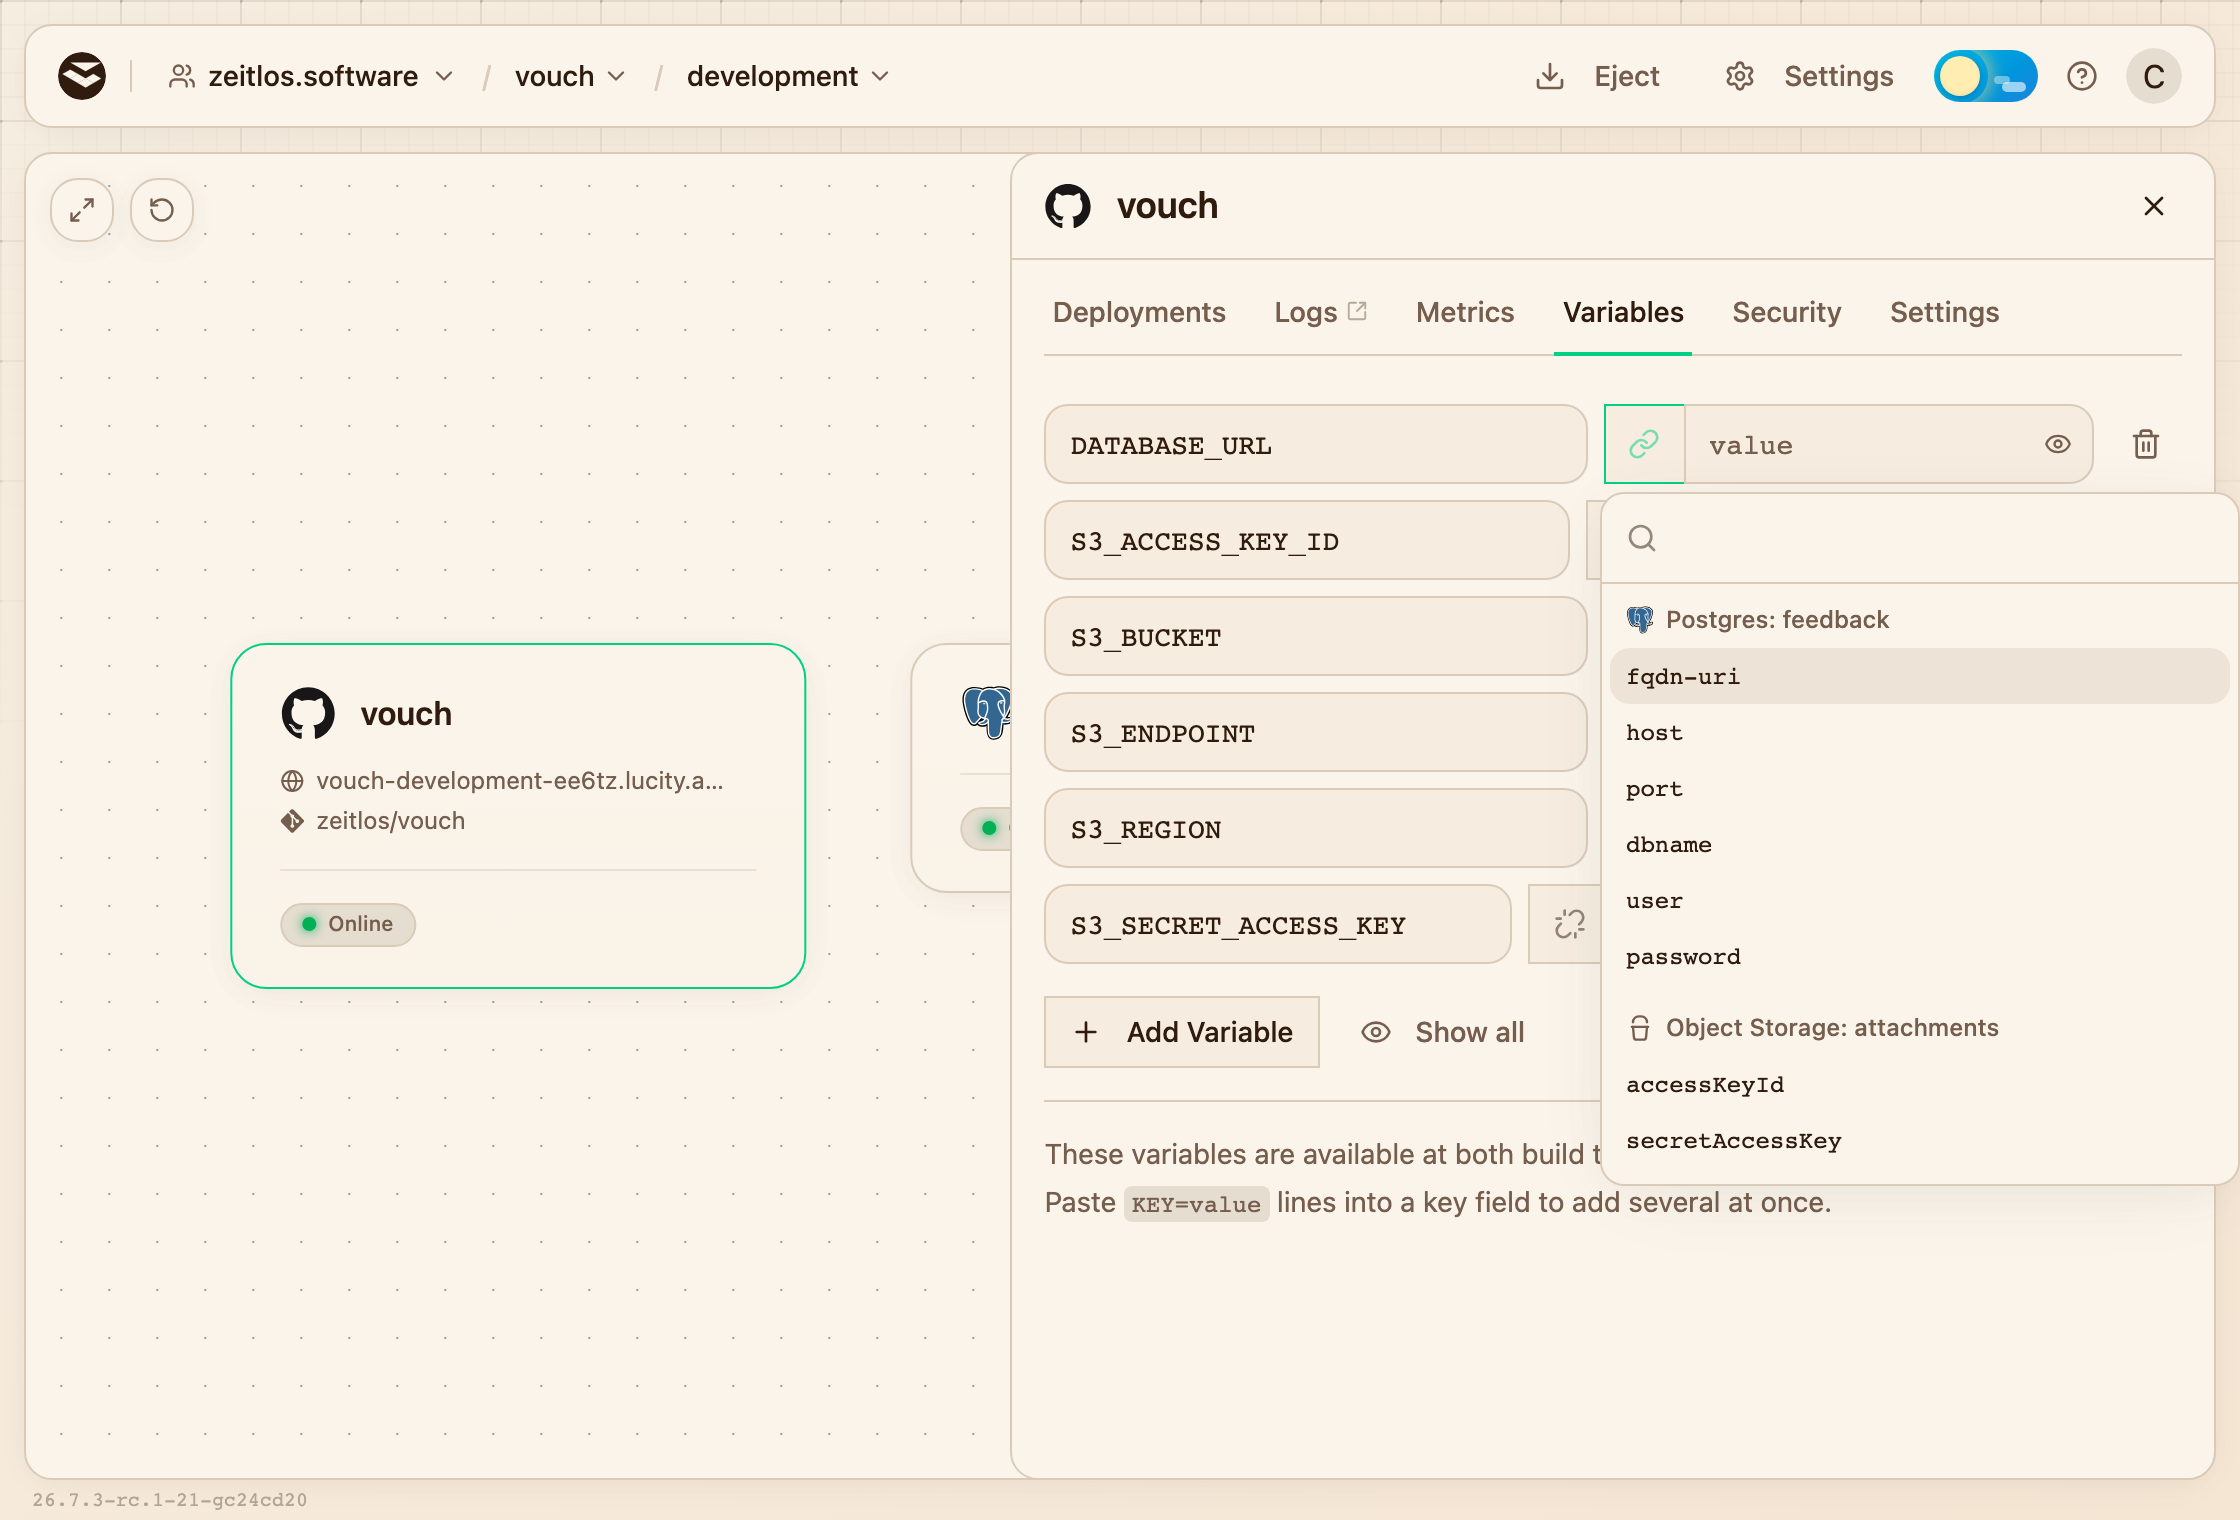
Task: Select port reference option
Action: coord(1920,788)
